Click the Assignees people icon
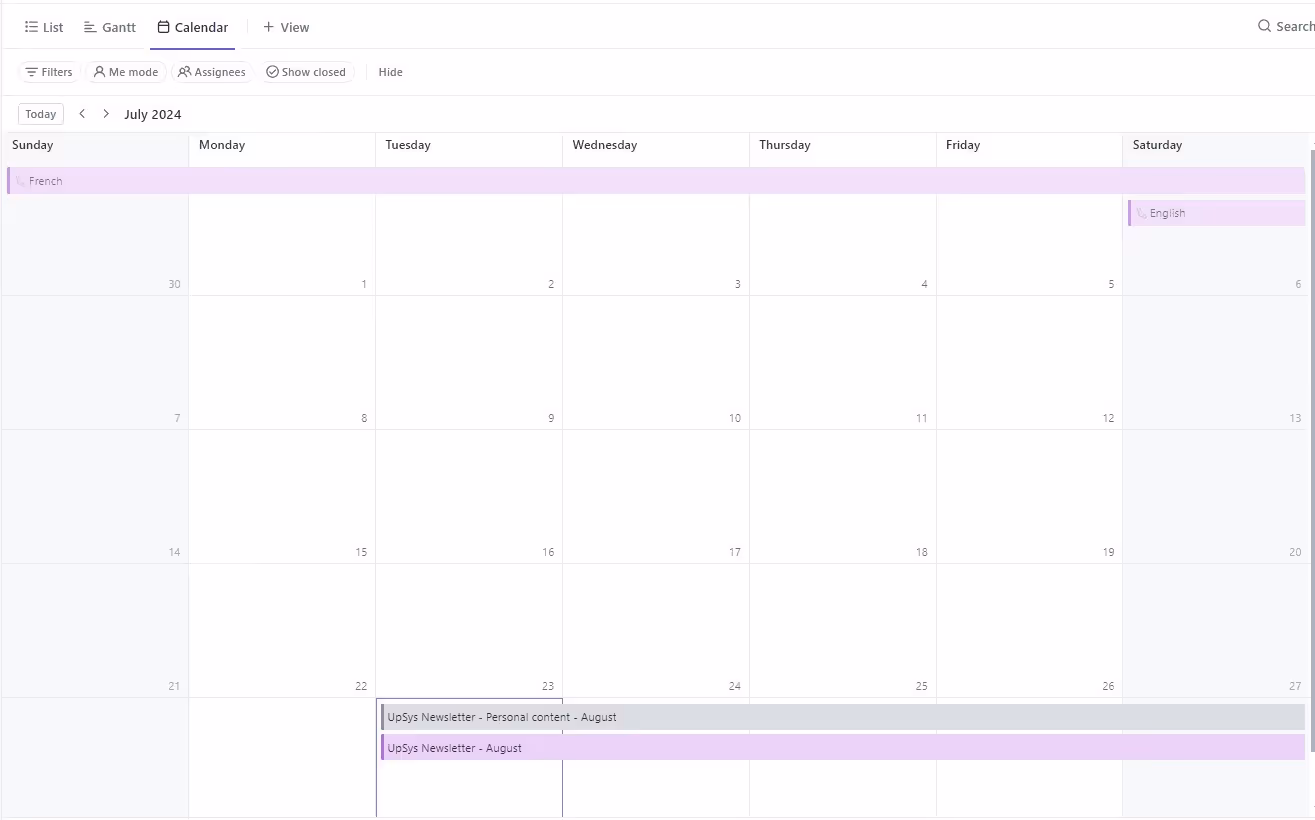 point(184,71)
